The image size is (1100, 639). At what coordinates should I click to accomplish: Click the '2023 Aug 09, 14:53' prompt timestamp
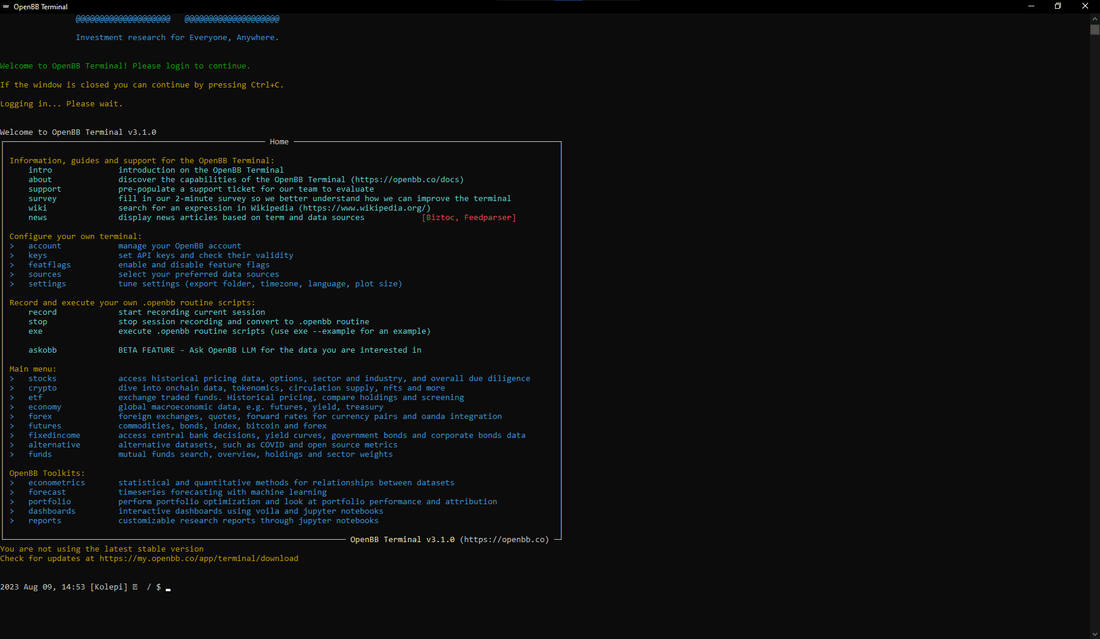pyautogui.click(x=43, y=587)
